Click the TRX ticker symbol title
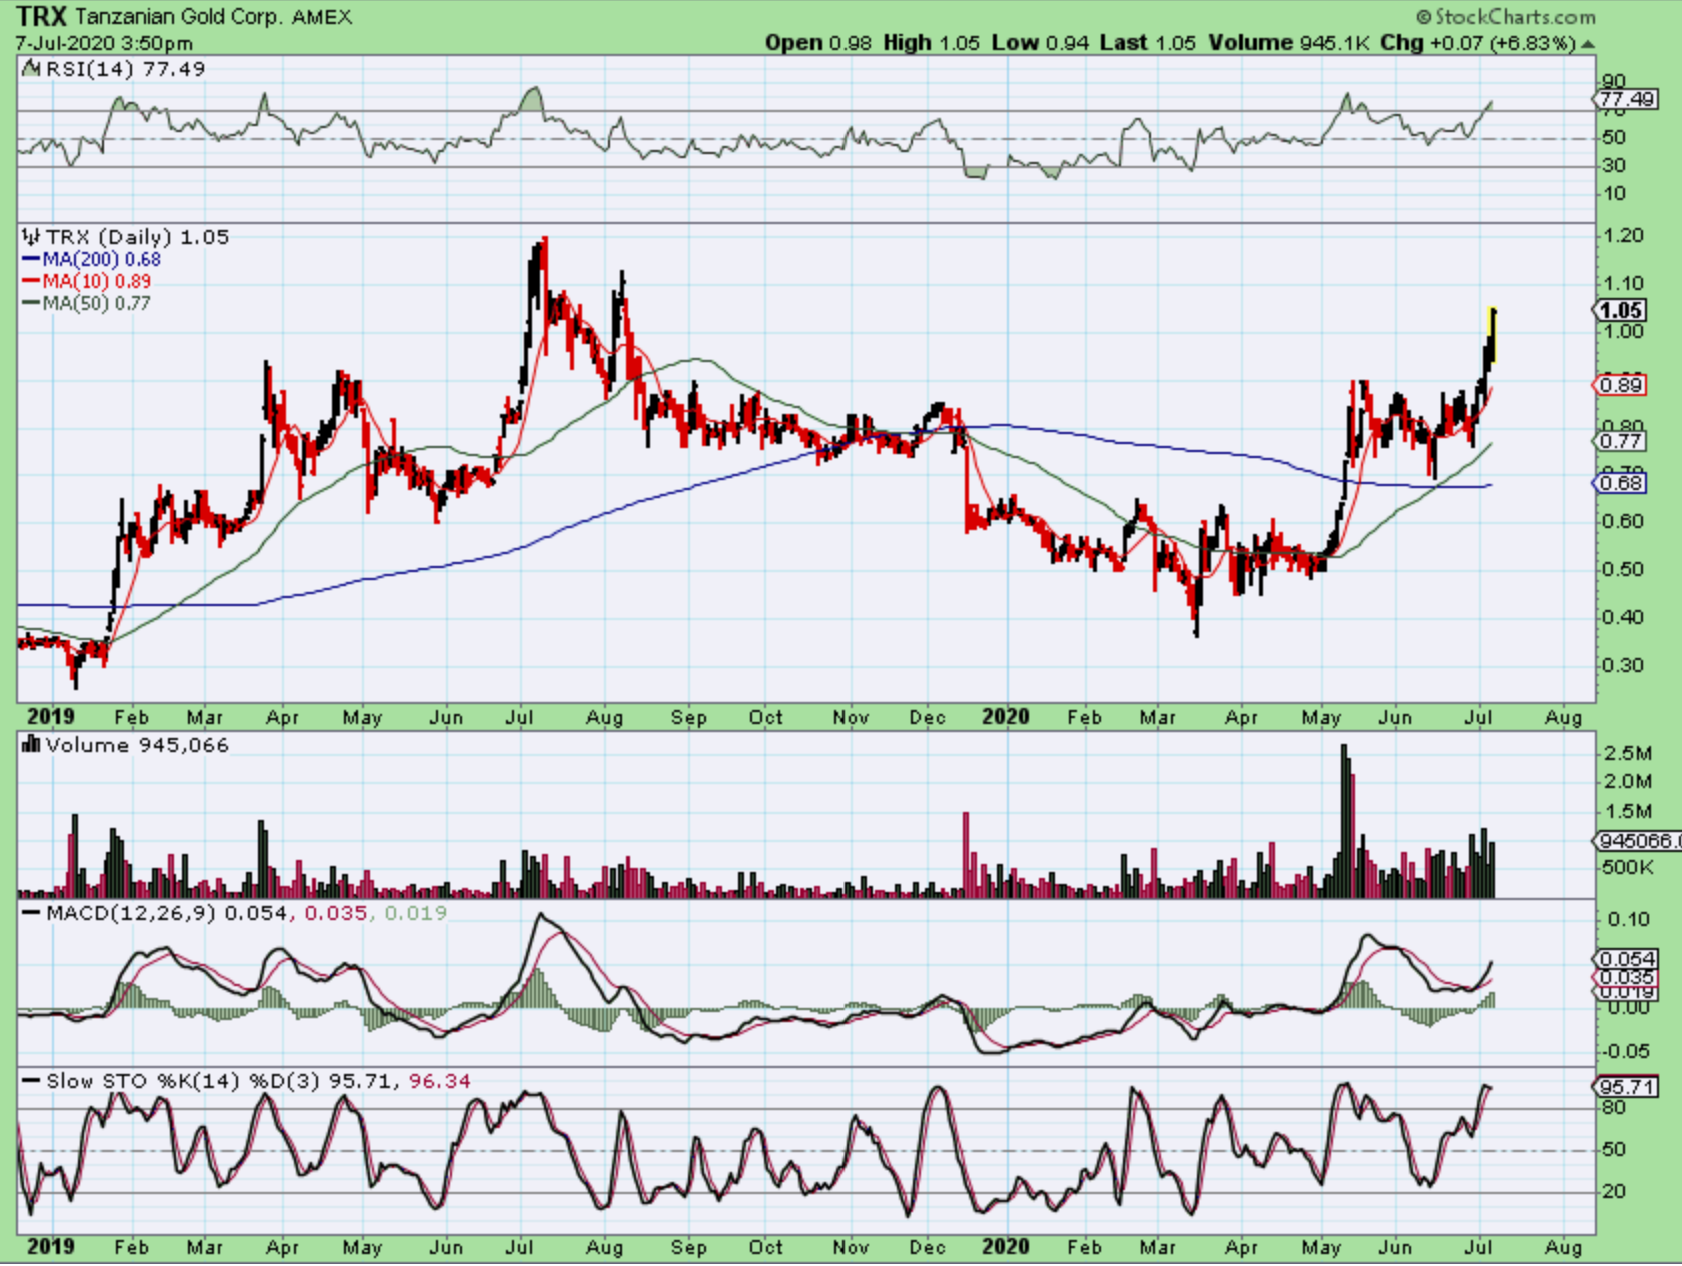1682x1266 pixels. [x=42, y=17]
